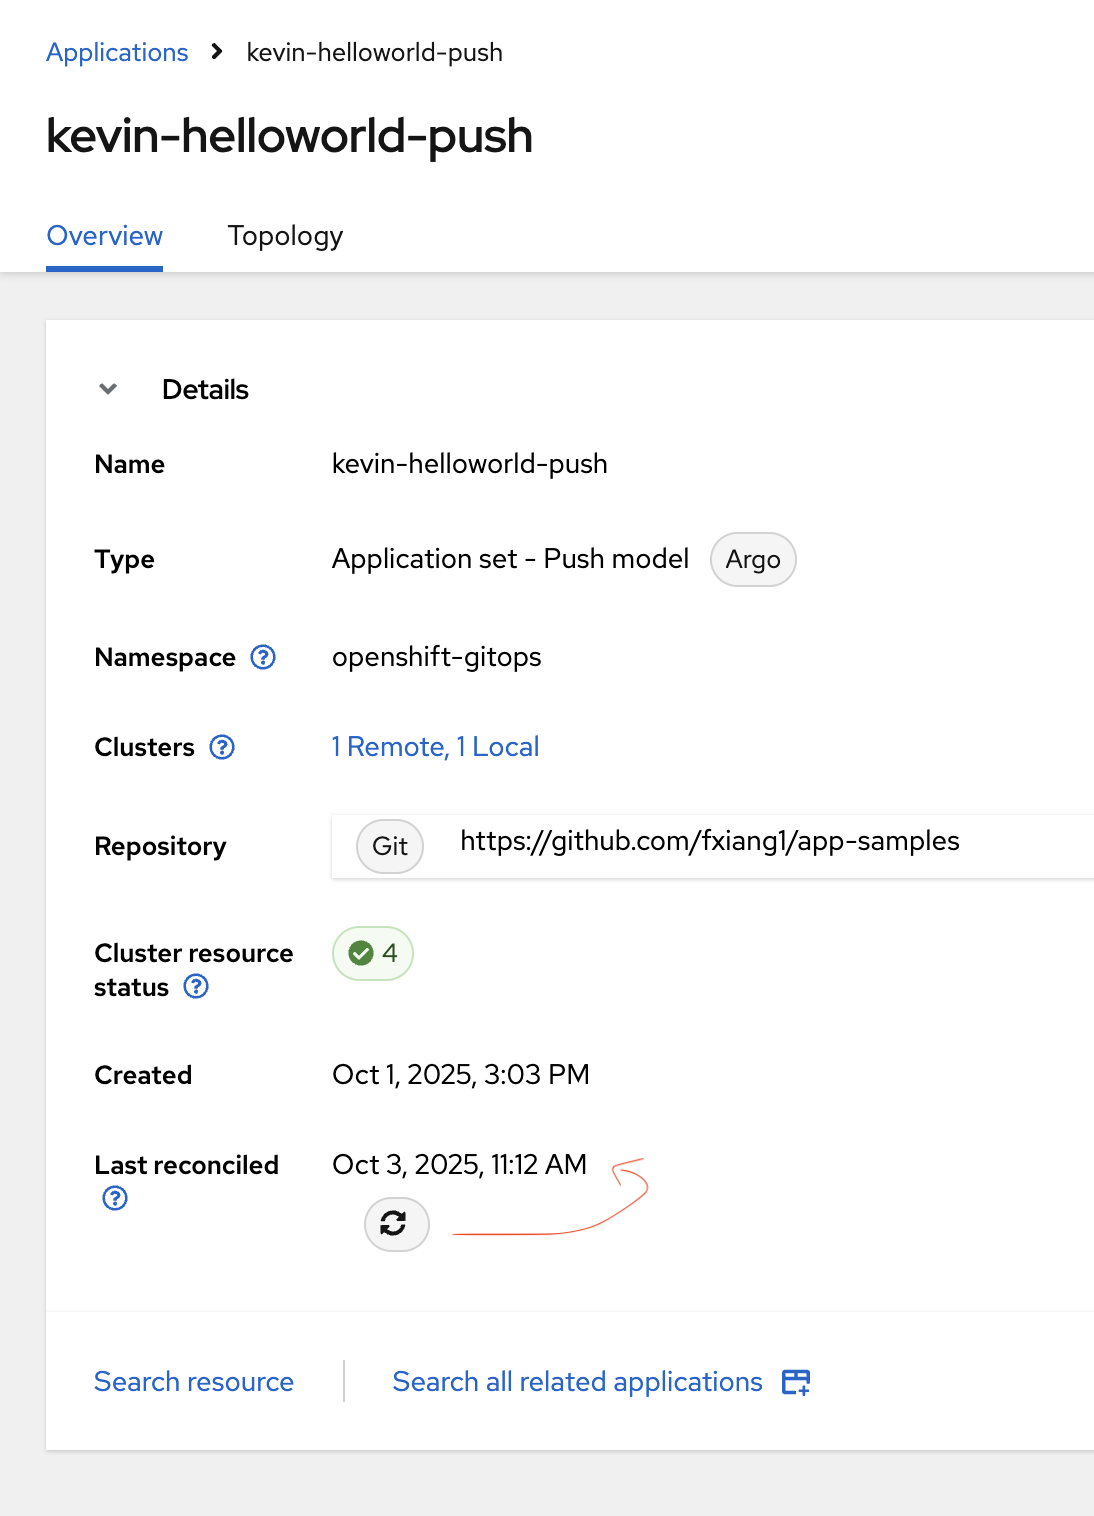1094x1516 pixels.
Task: Click the Last reconciled help icon
Action: [x=115, y=1198]
